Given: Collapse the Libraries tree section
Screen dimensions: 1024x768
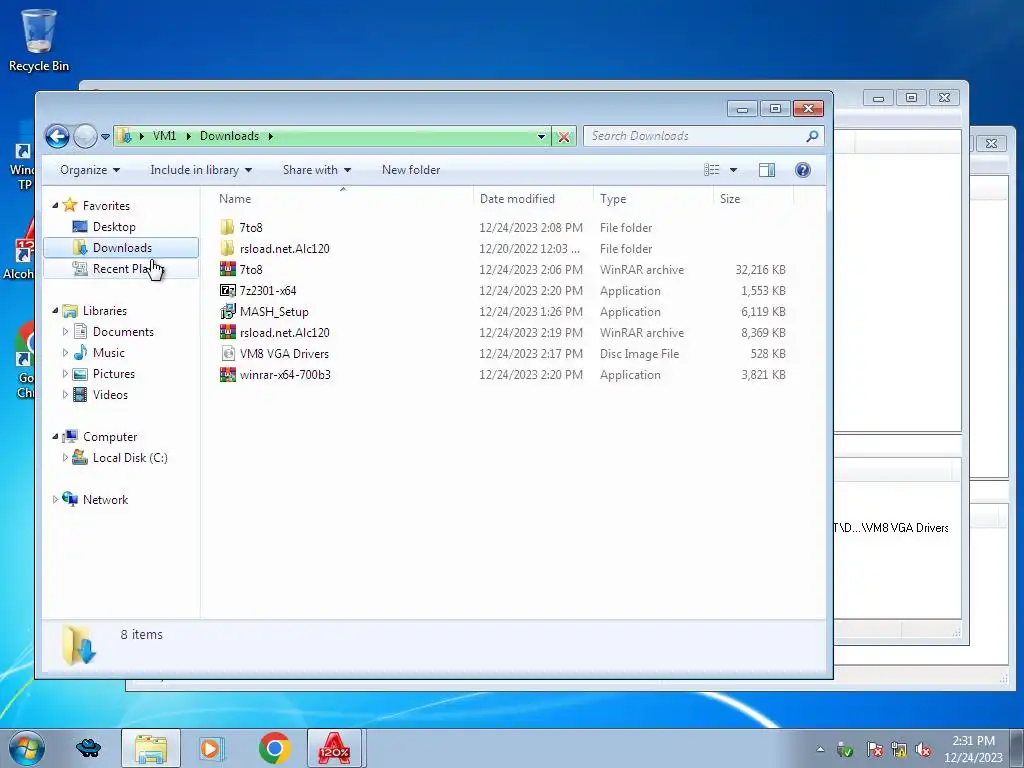Looking at the screenshot, I should coord(56,311).
